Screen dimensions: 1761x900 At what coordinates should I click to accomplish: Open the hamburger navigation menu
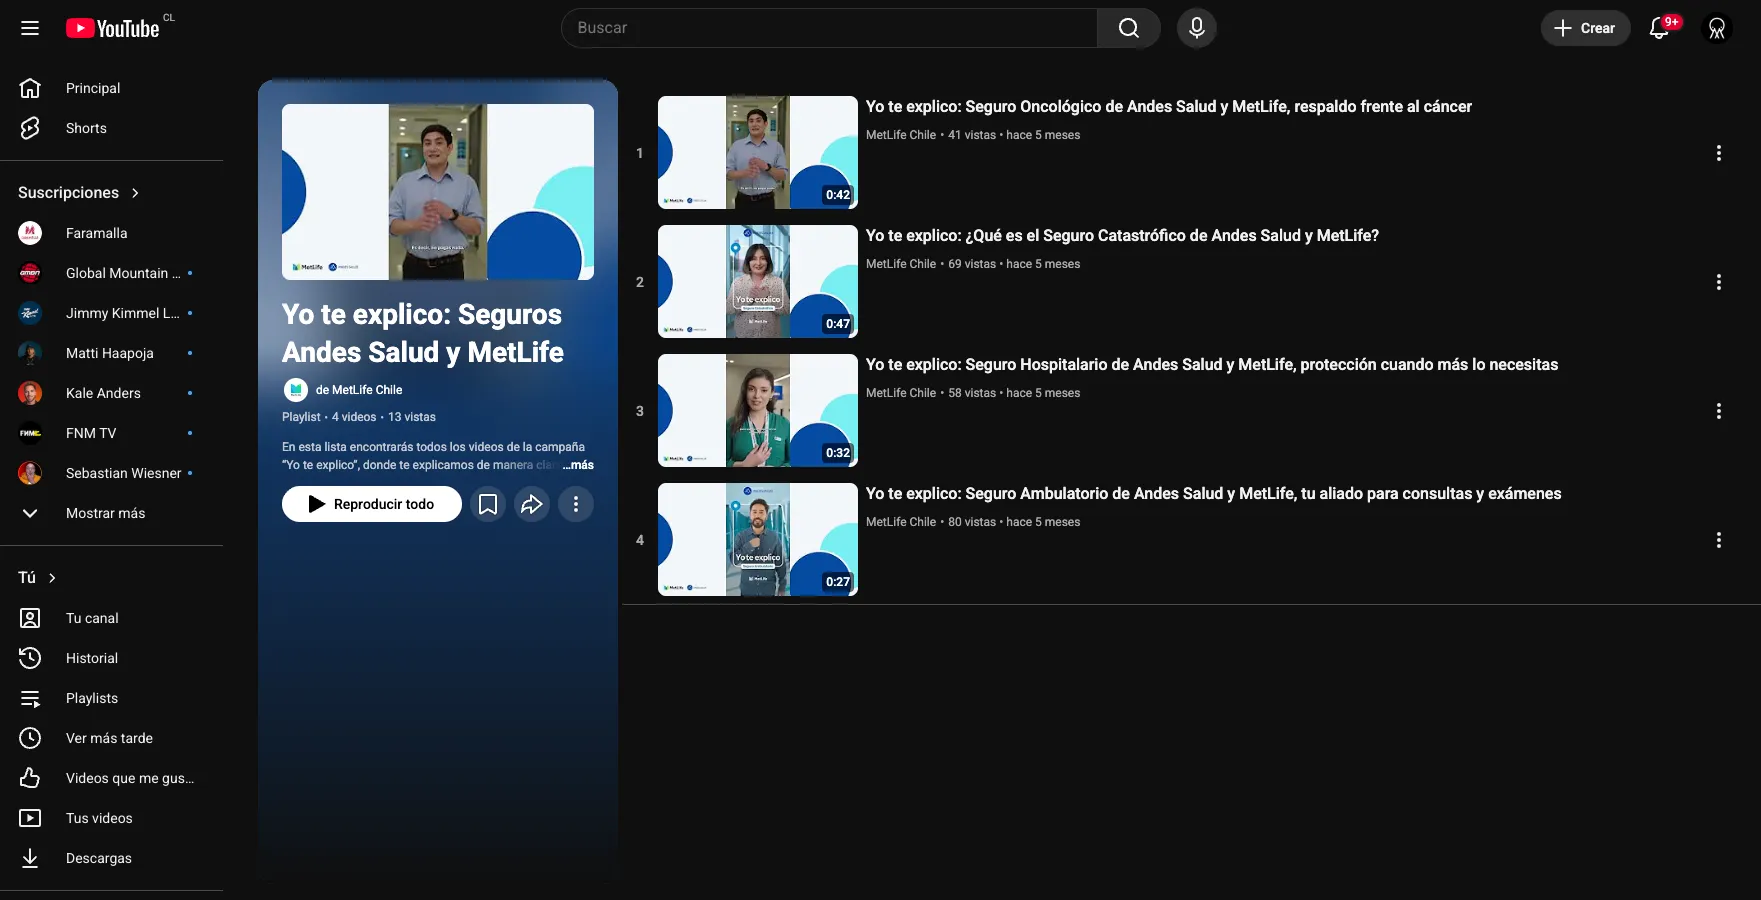coord(30,28)
